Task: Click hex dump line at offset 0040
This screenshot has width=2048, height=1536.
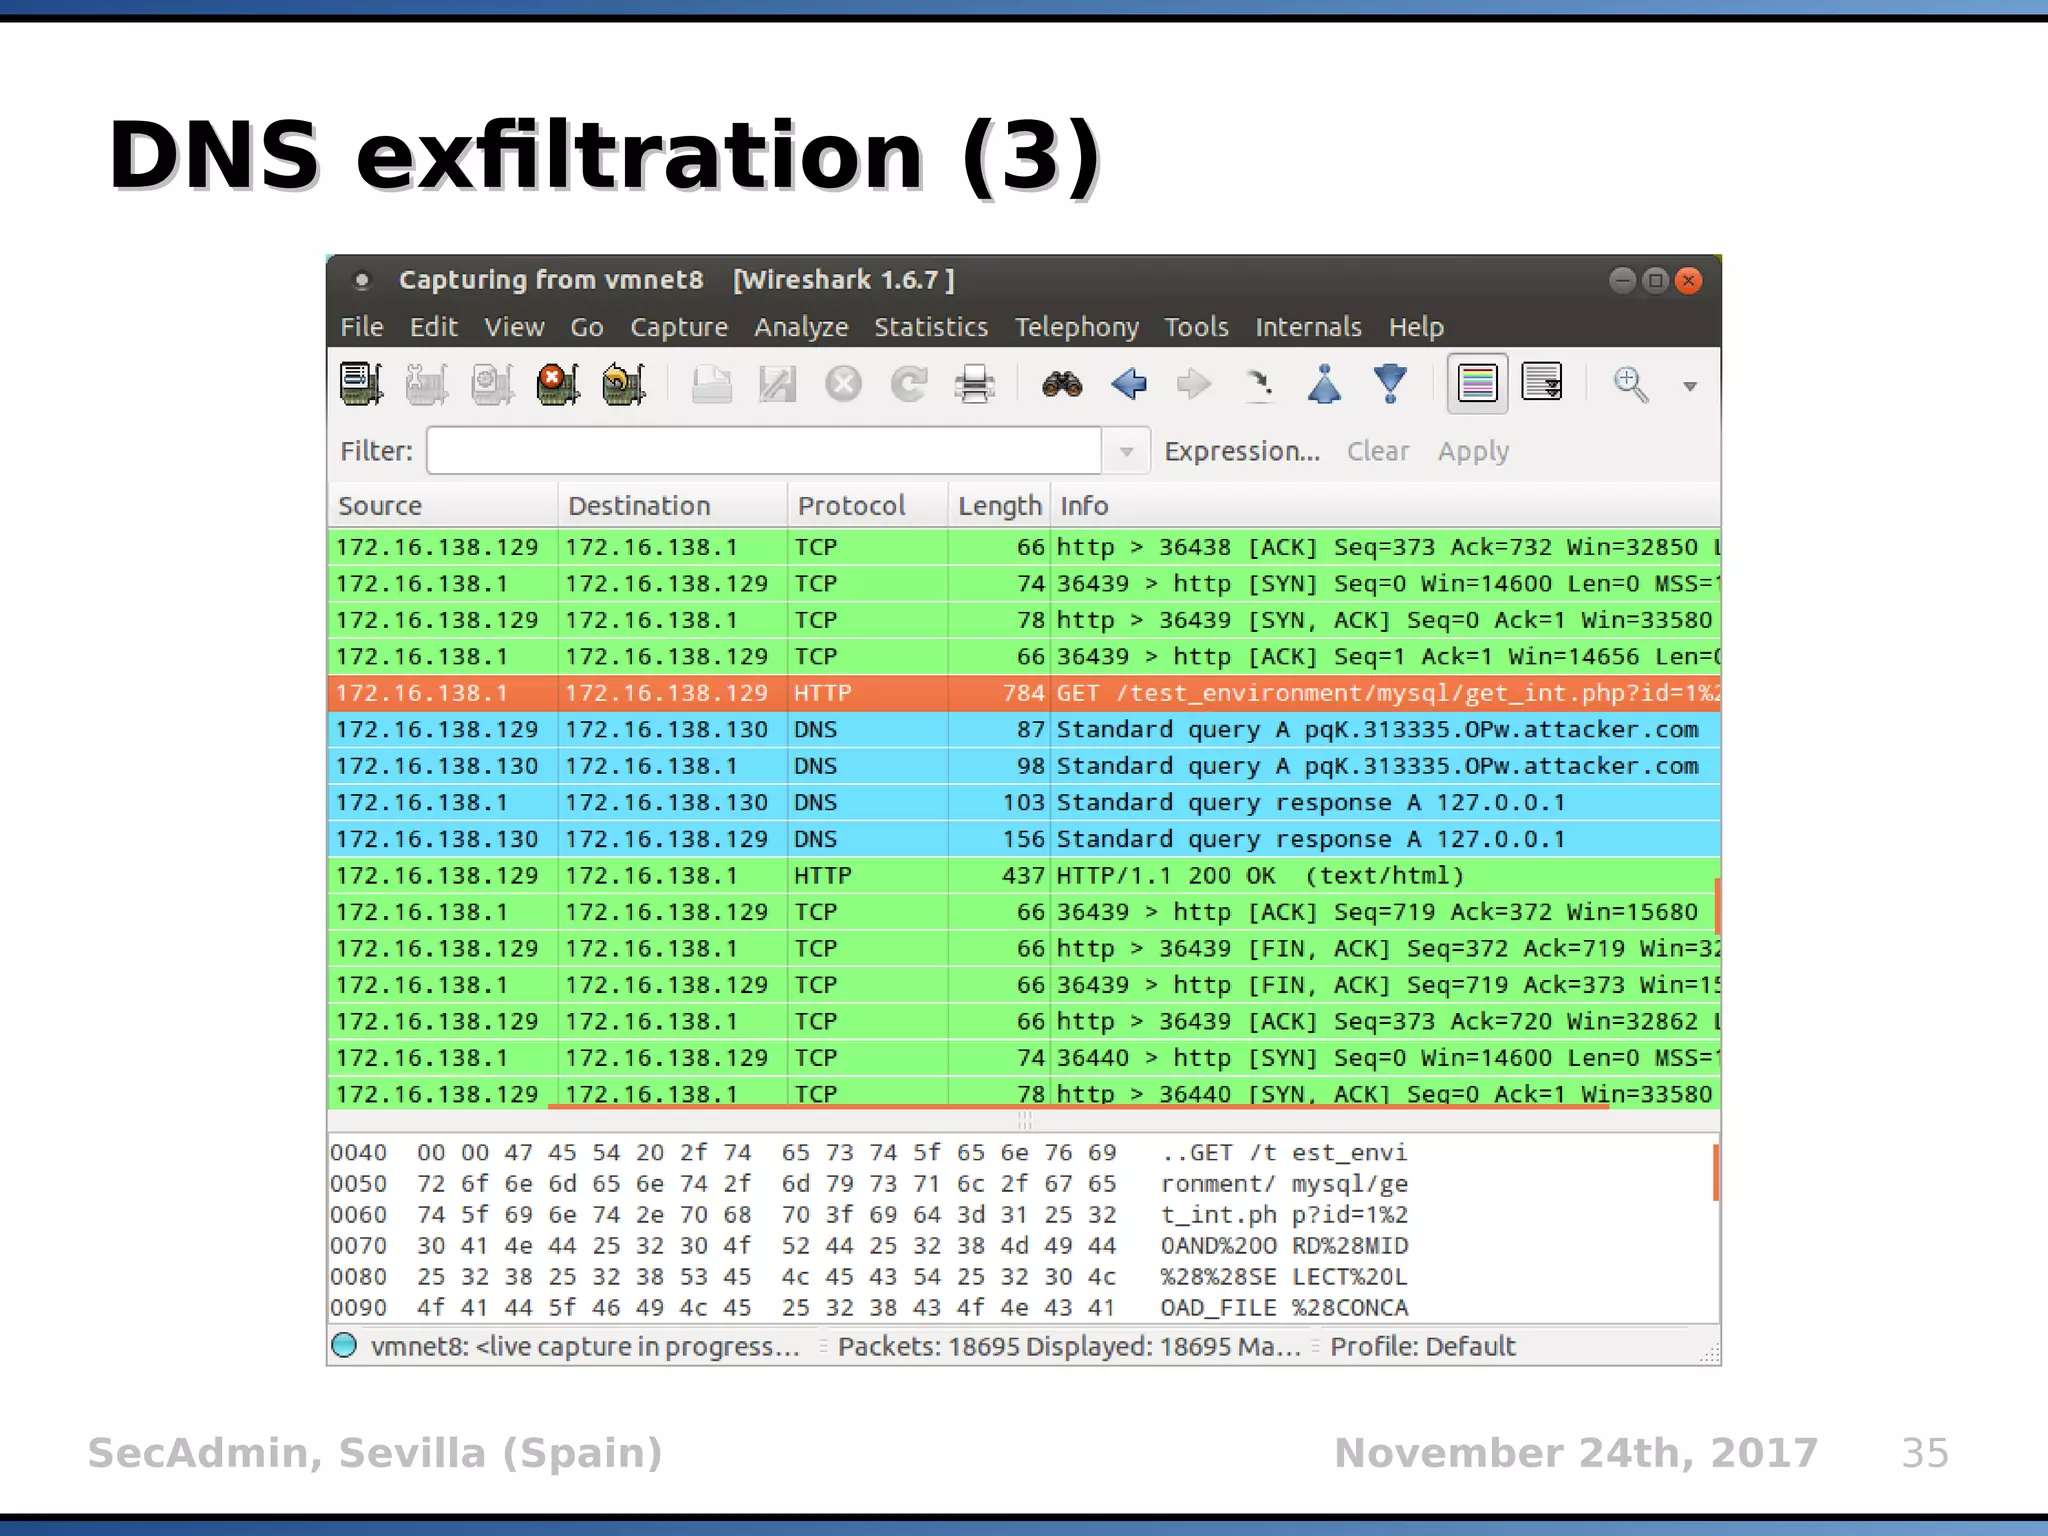Action: [869, 1153]
